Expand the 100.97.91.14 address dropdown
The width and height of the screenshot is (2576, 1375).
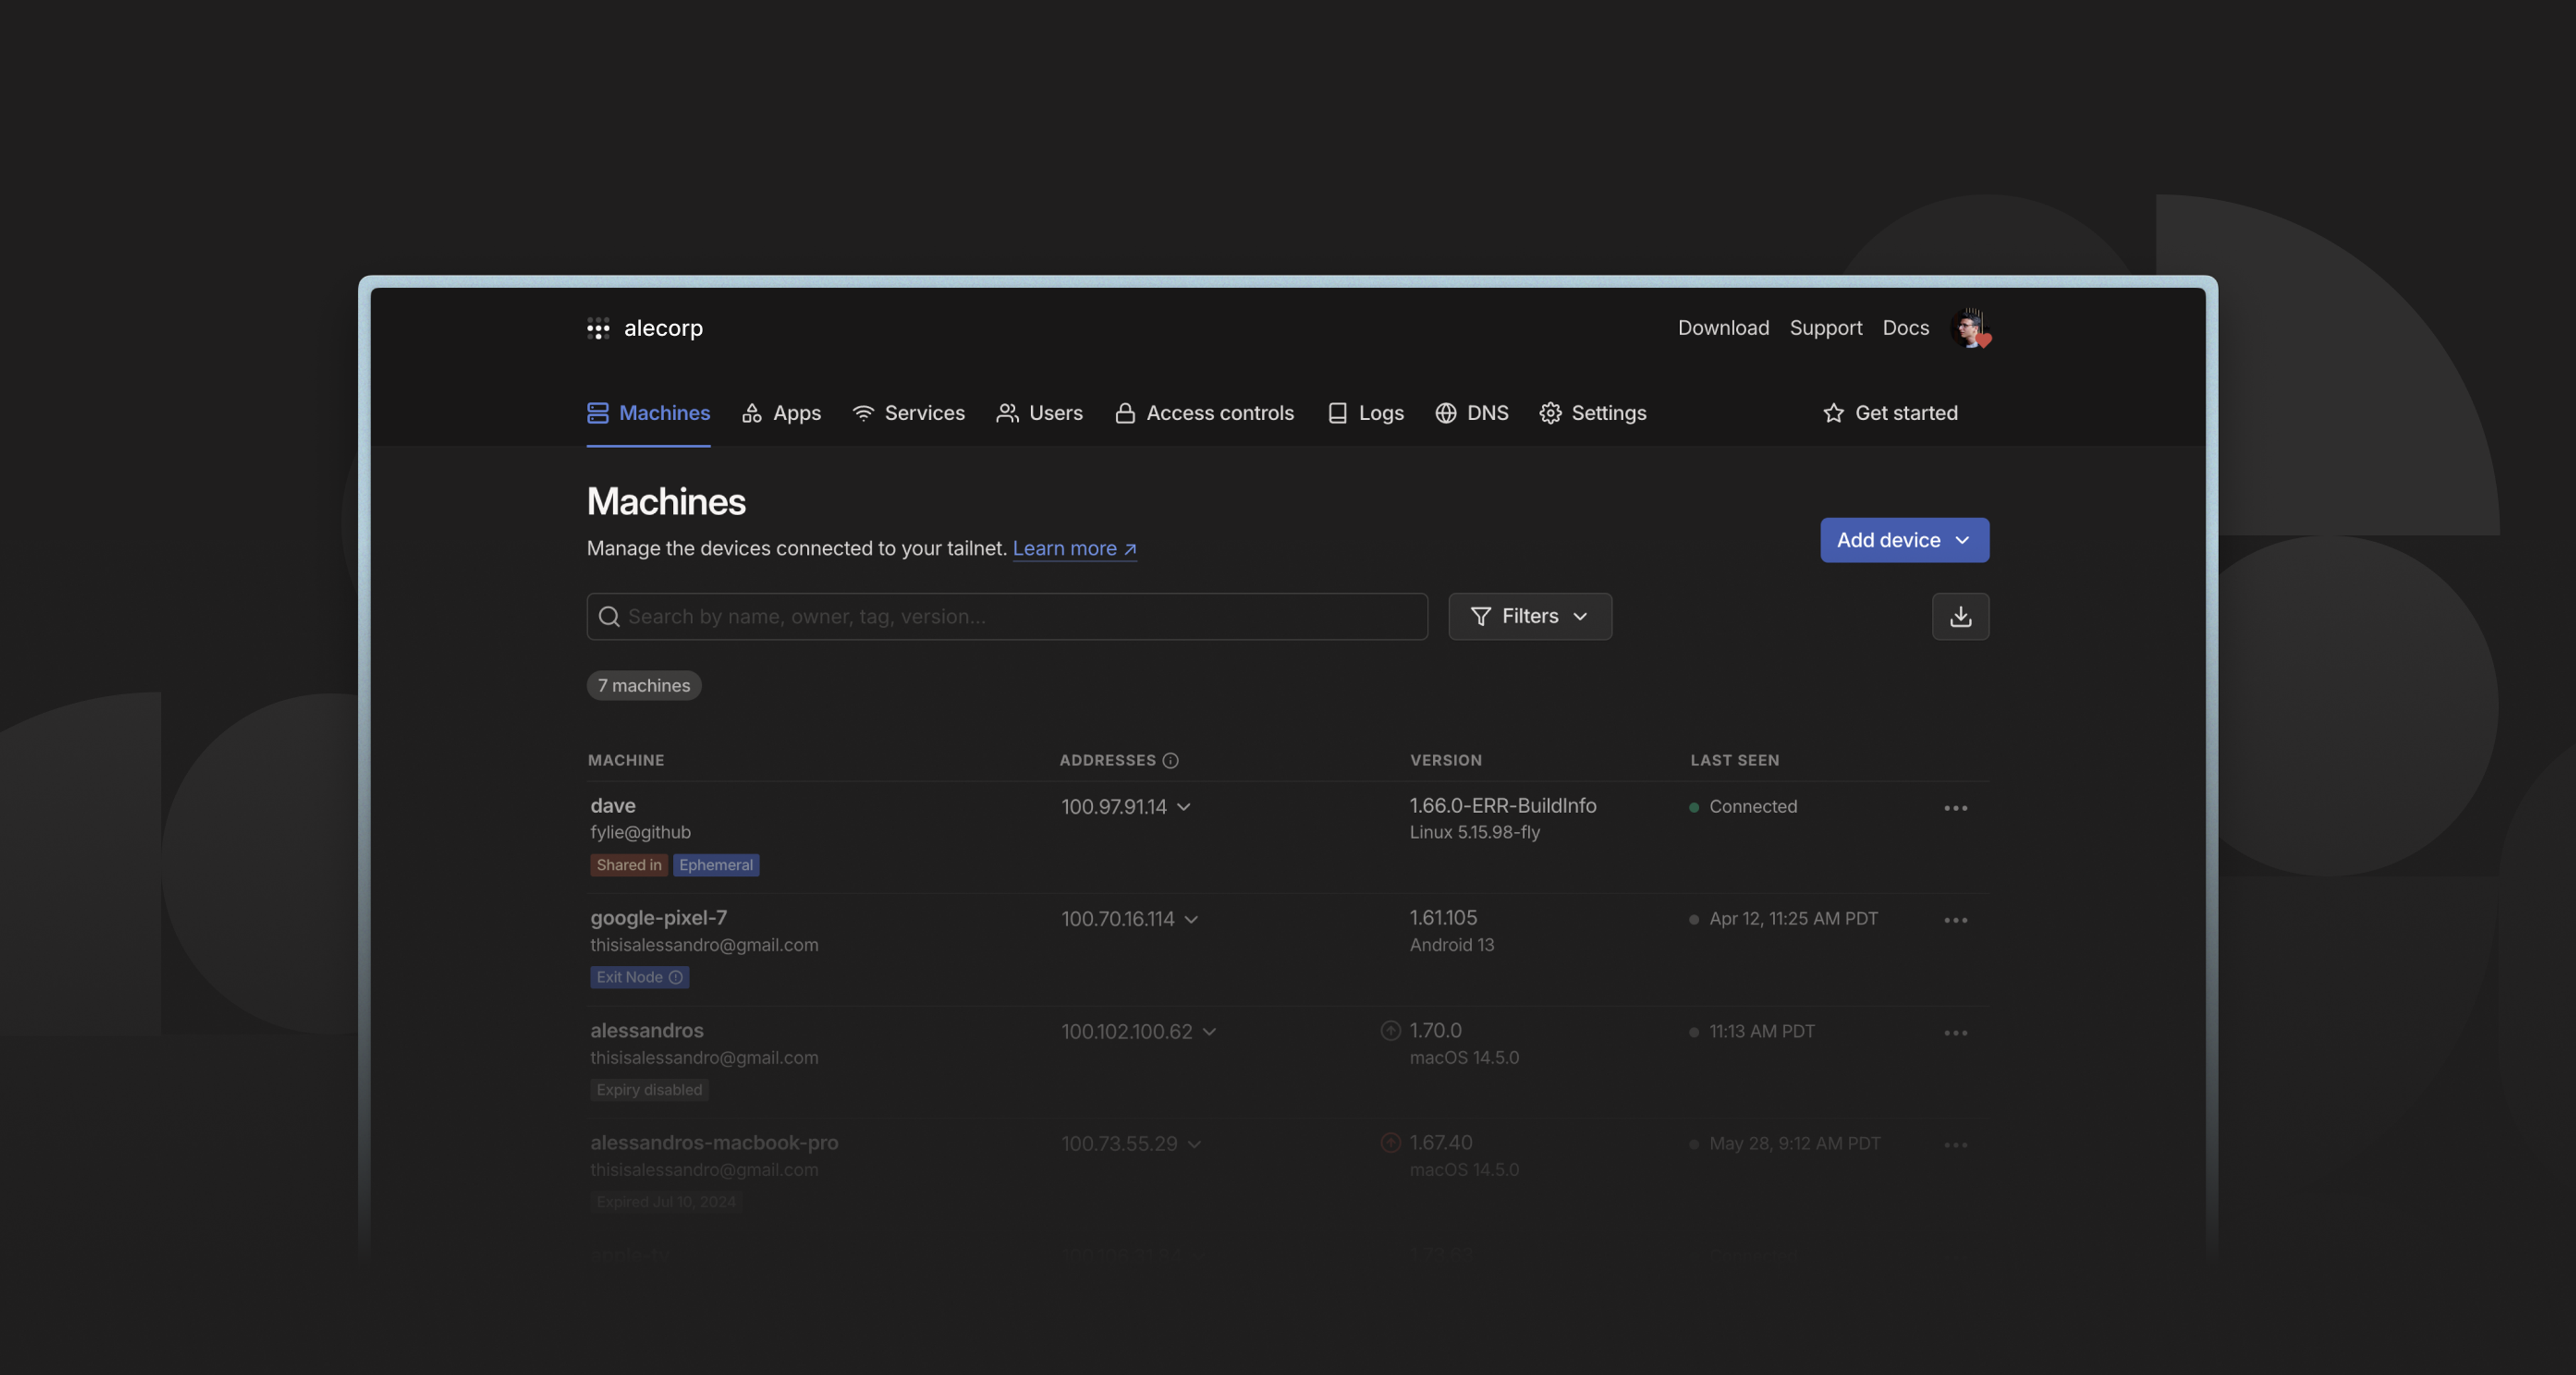(x=1184, y=807)
